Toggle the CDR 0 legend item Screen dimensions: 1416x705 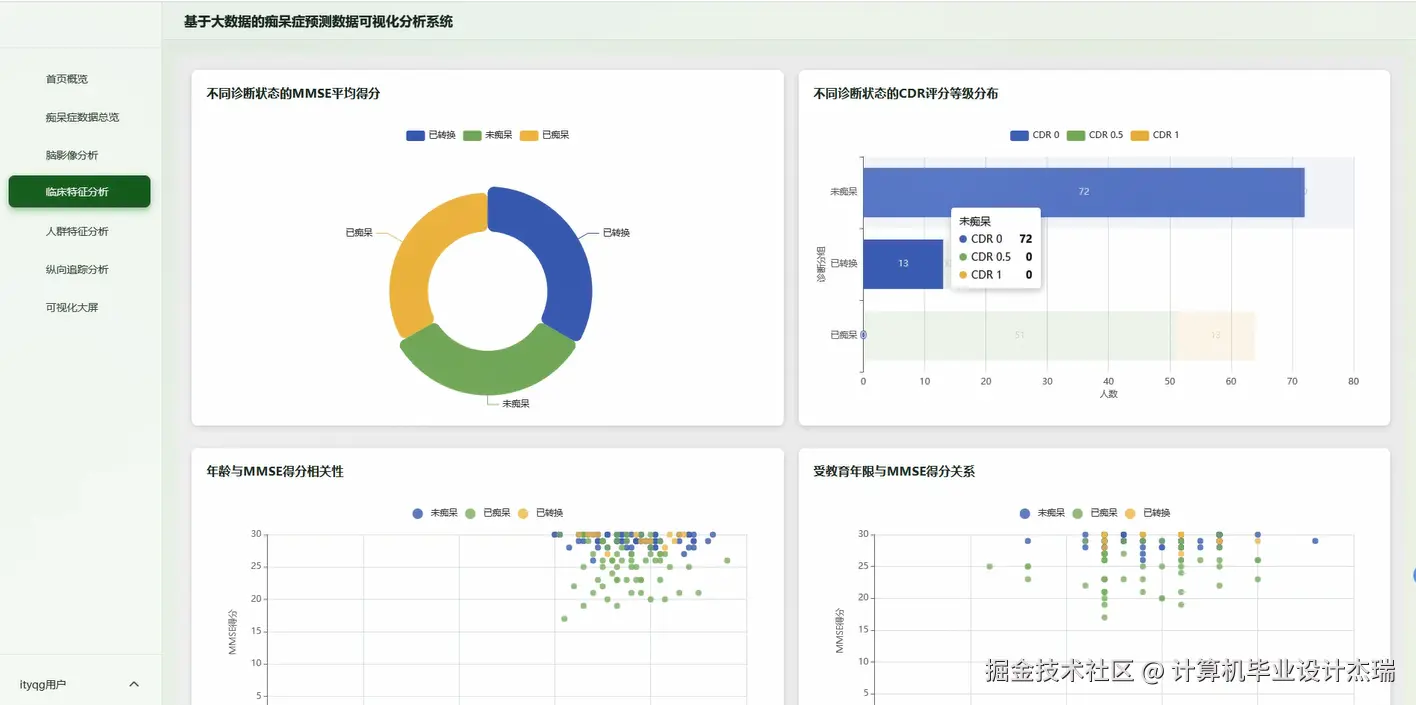[1035, 135]
